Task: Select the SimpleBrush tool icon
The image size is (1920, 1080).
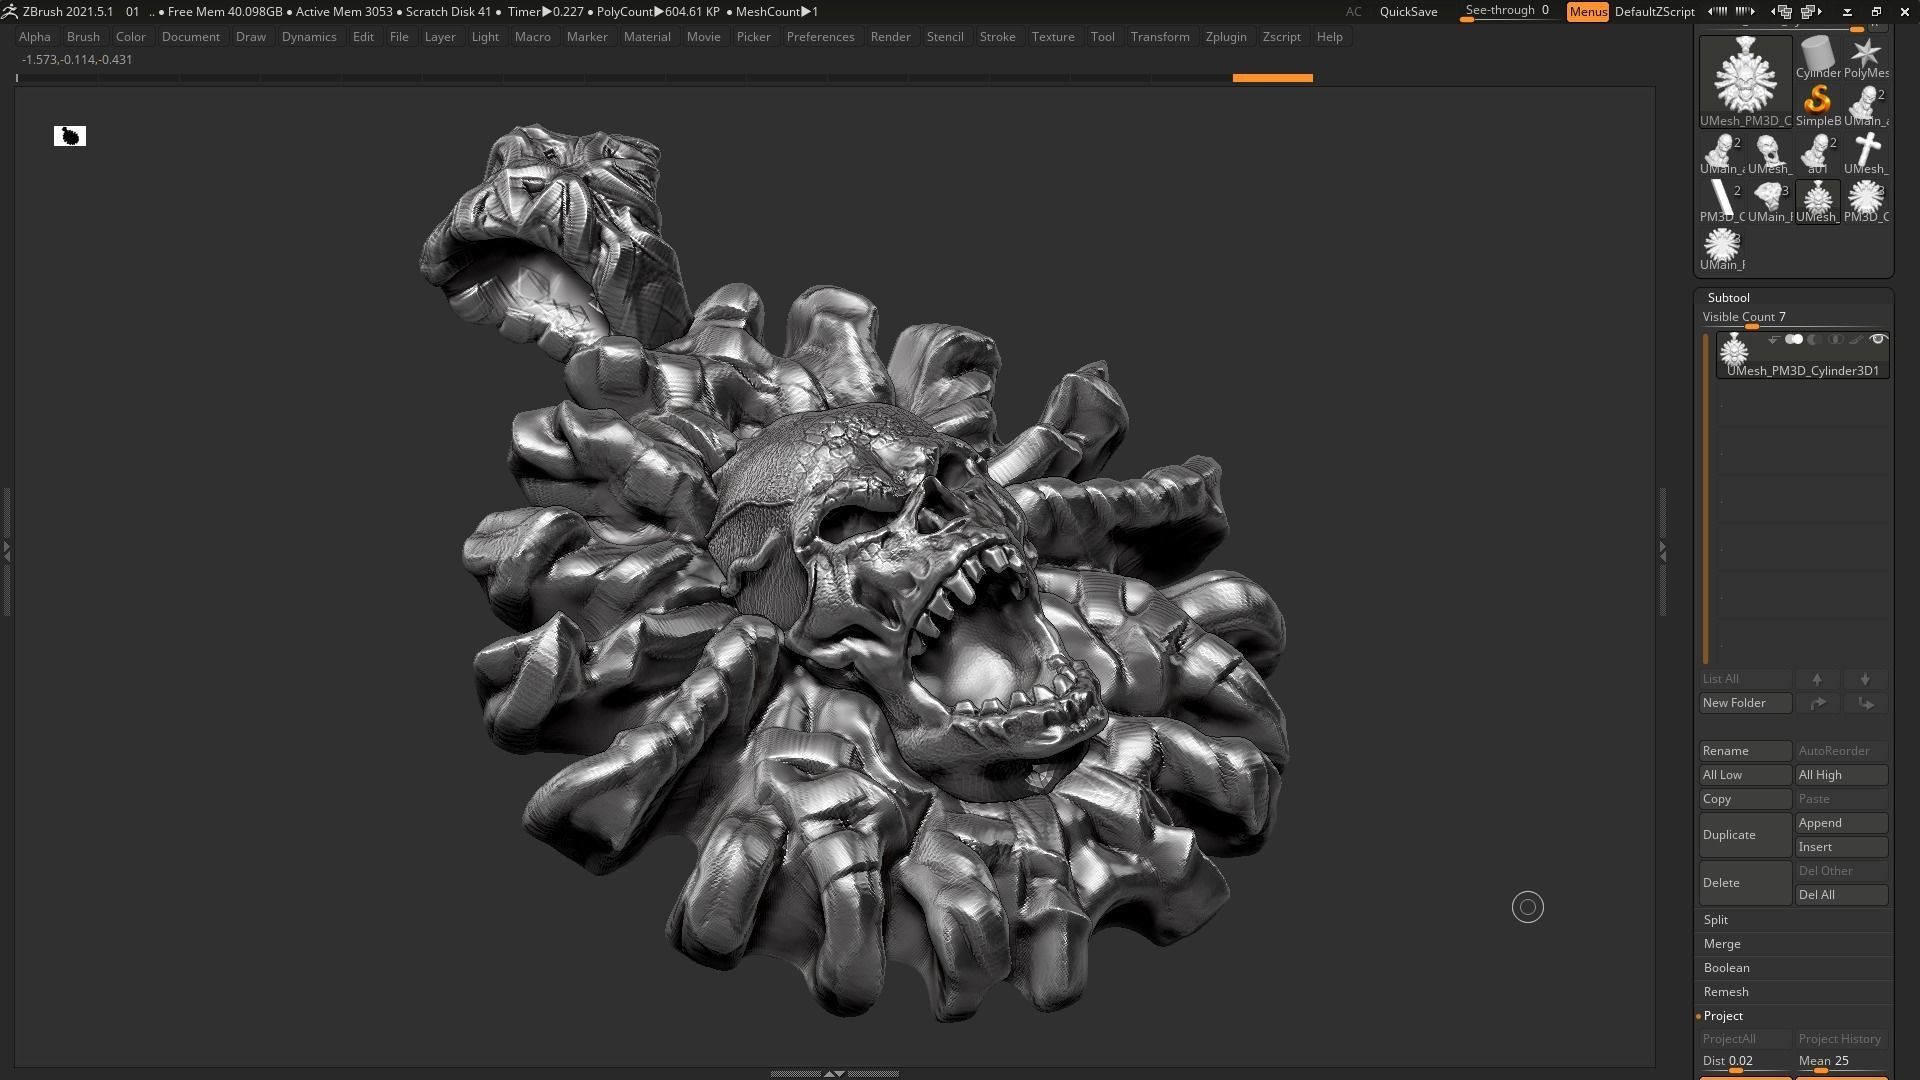Action: [1817, 103]
